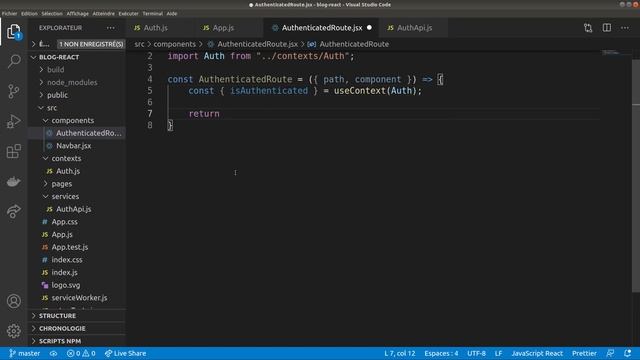Viewport: 640px width, 360px height.
Task: Open the Aide menu
Action: pos(172,13)
